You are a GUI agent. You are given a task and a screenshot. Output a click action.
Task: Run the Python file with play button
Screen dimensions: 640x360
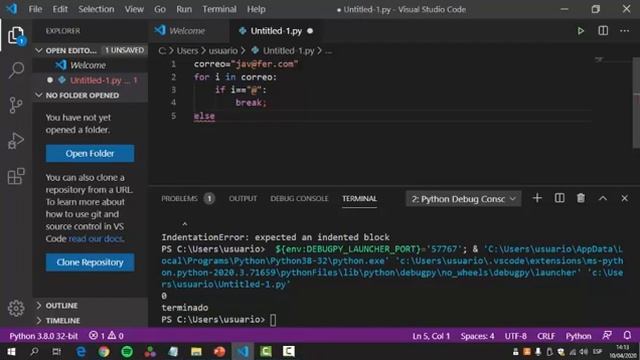[x=580, y=31]
